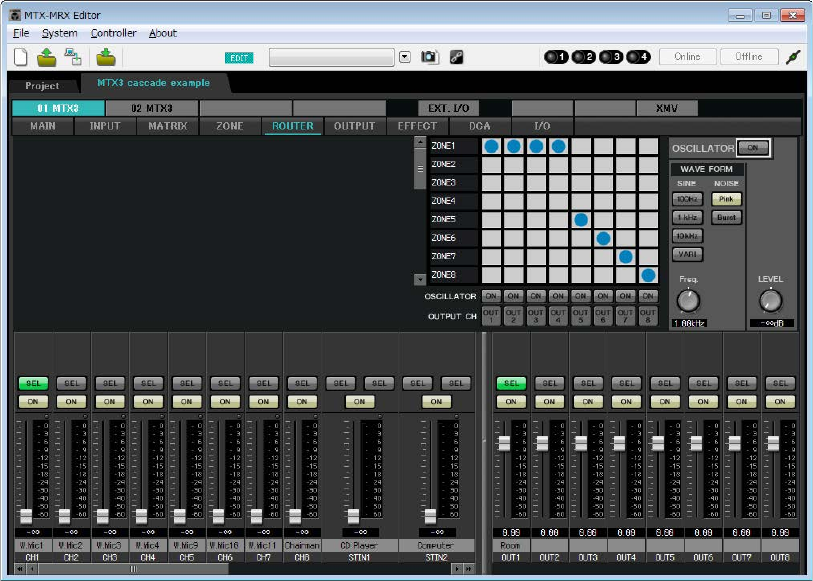Toggle ON button for the OUT1 channel
The image size is (813, 581).
[x=511, y=401]
